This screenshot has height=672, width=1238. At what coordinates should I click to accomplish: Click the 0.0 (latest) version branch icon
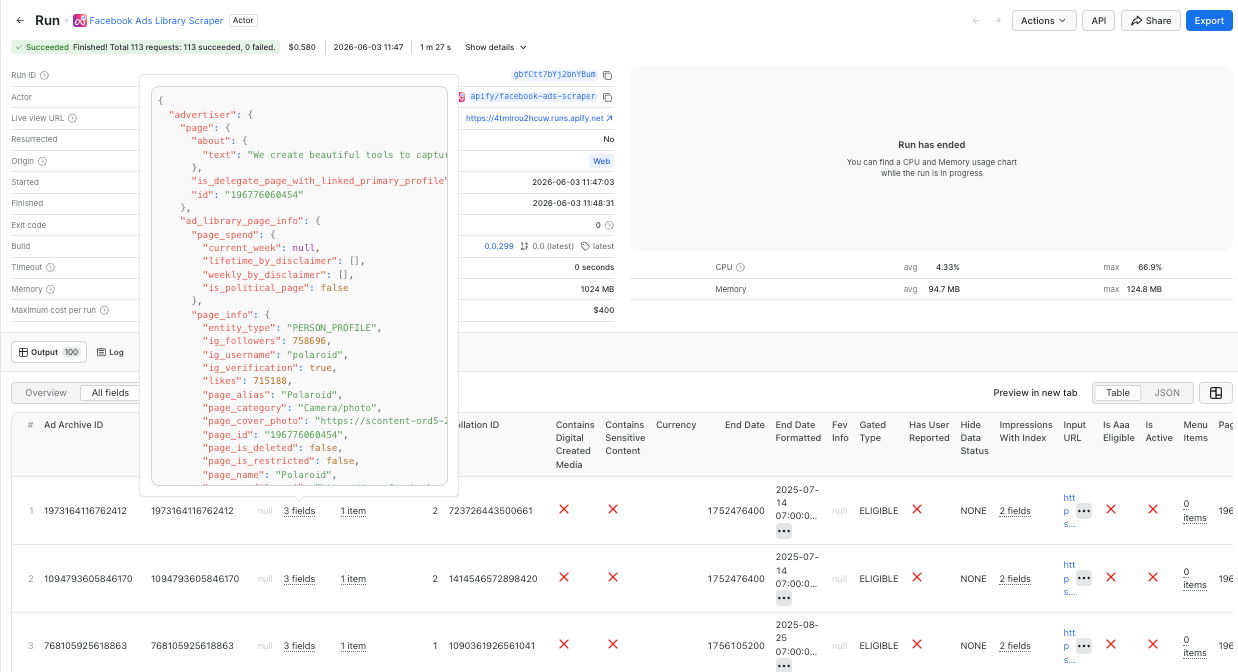pyautogui.click(x=525, y=246)
